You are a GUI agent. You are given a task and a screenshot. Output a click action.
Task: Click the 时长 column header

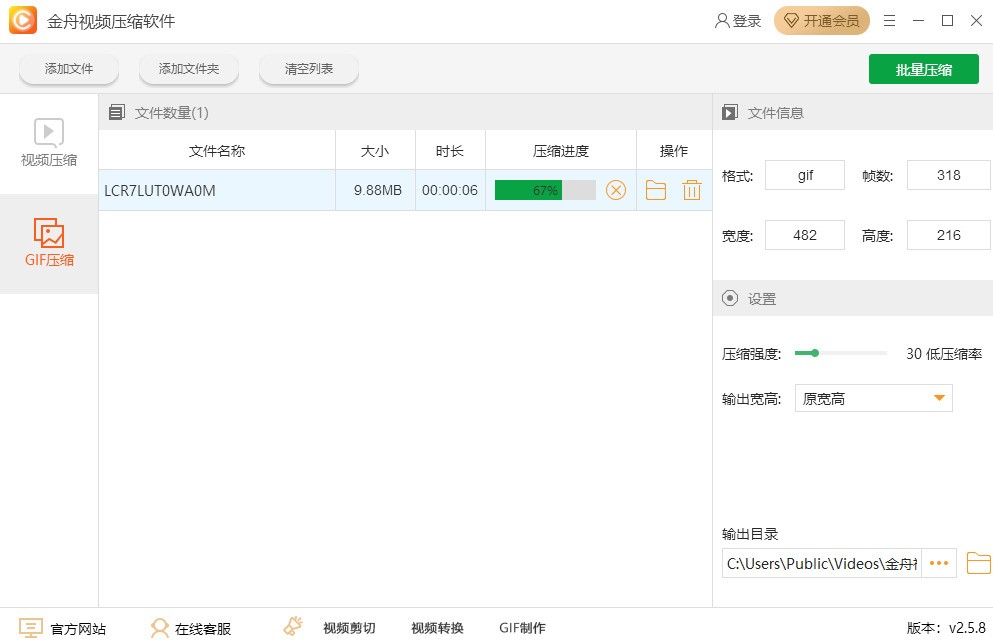(x=450, y=151)
